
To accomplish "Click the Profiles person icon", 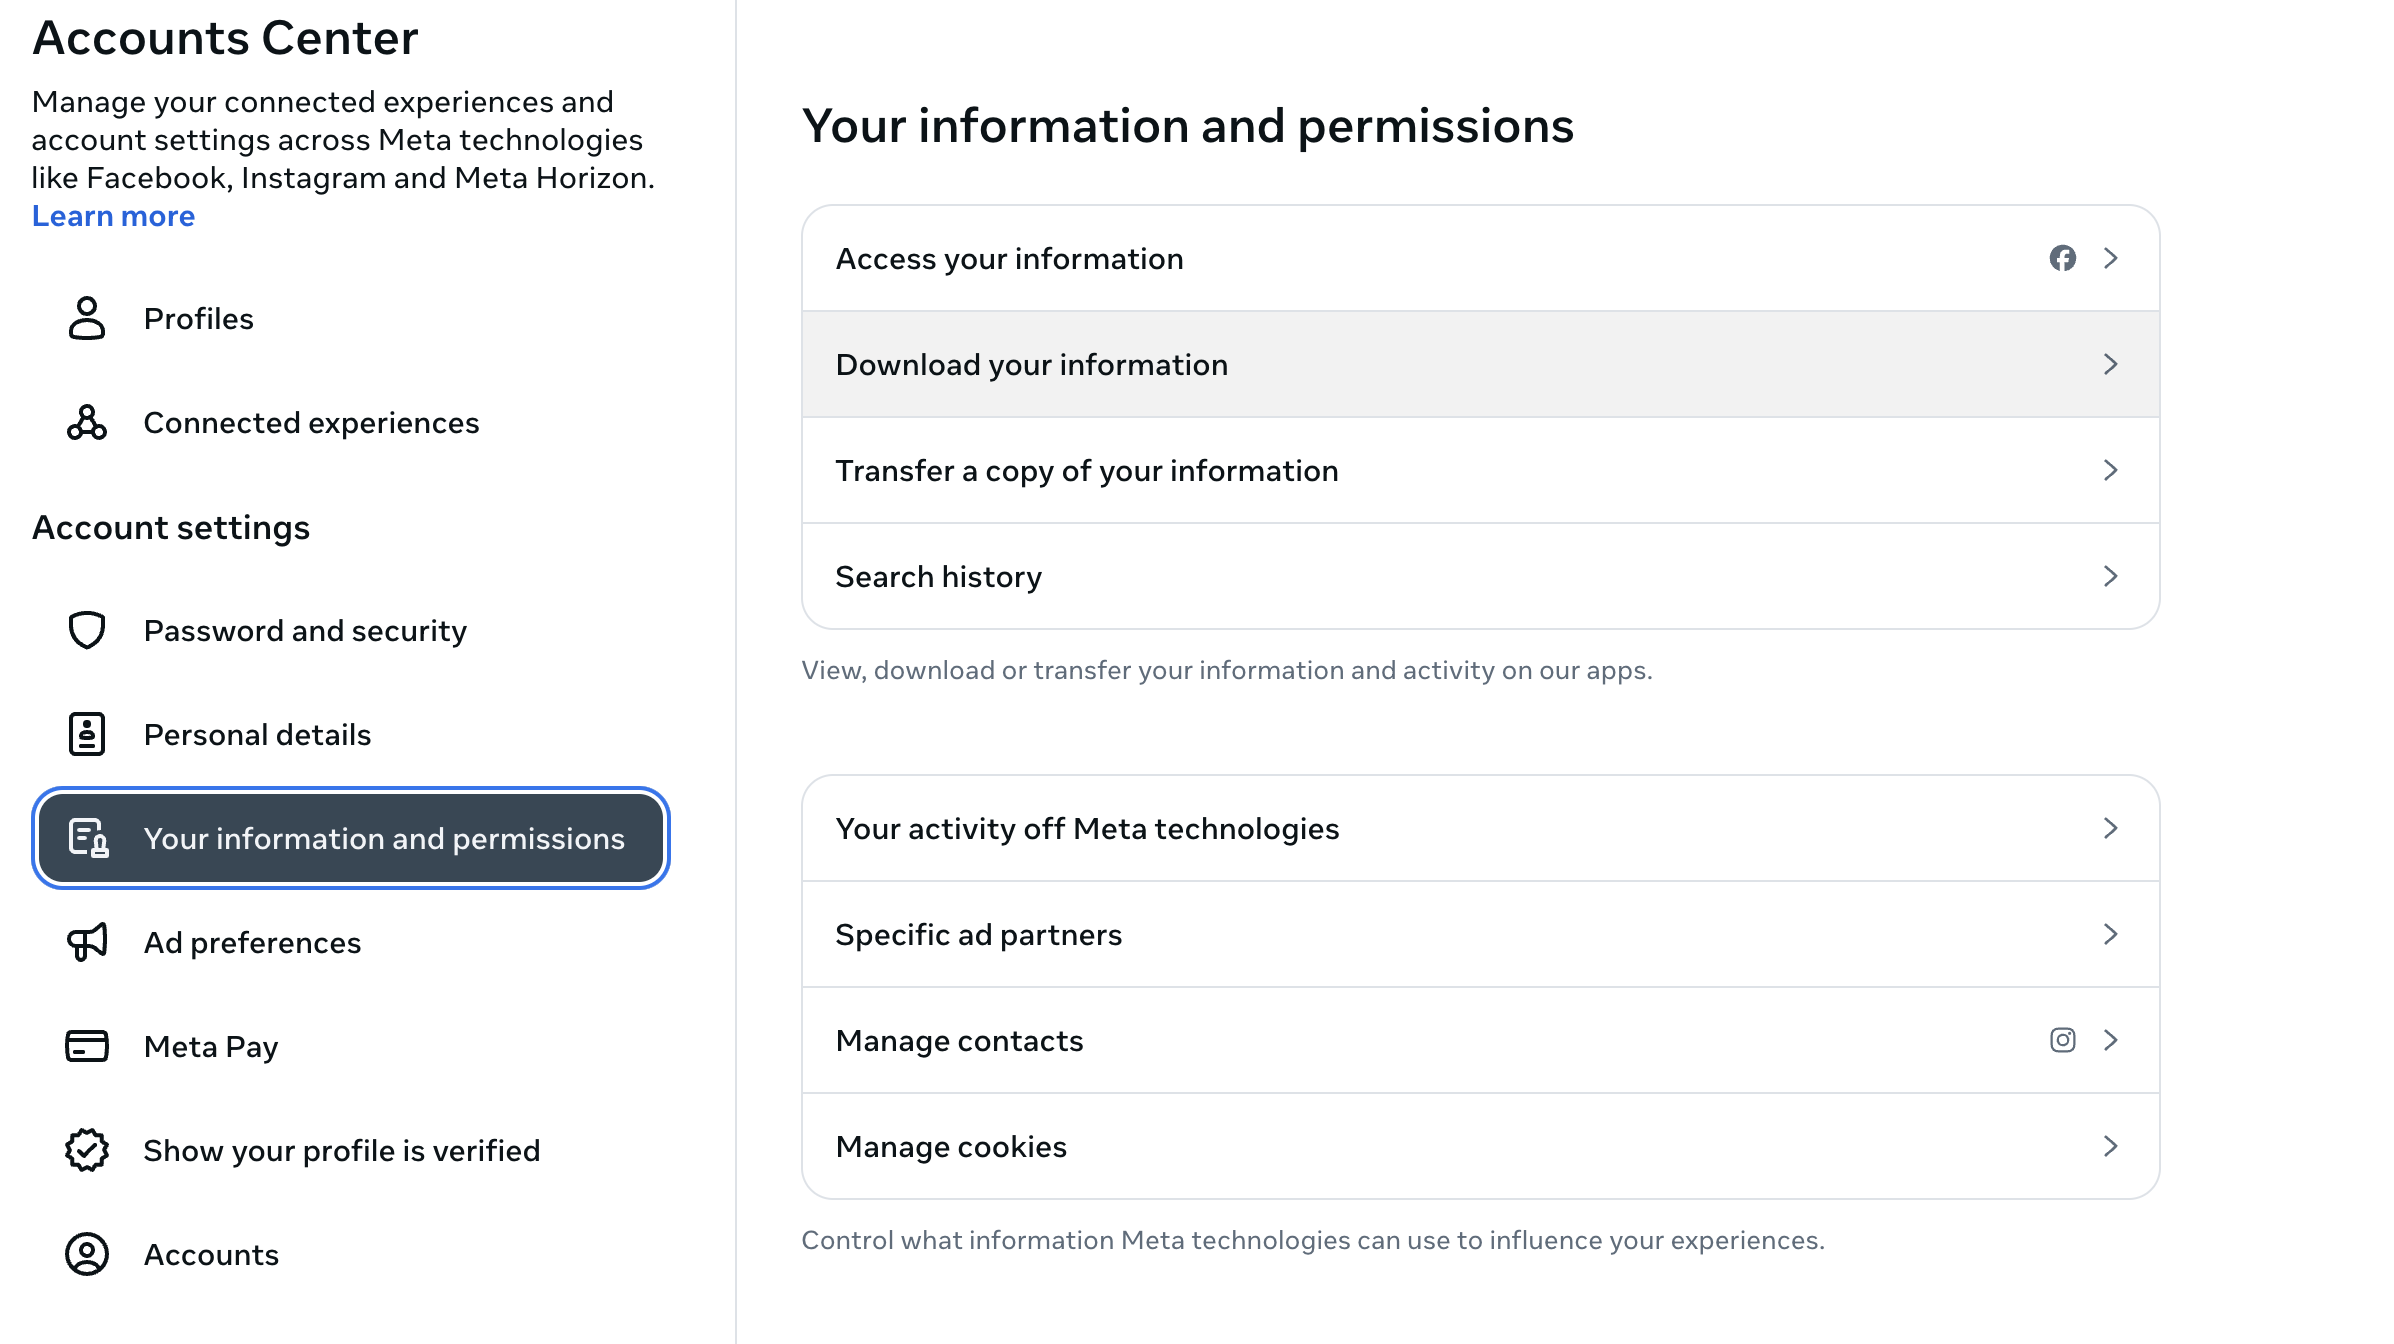I will [87, 318].
